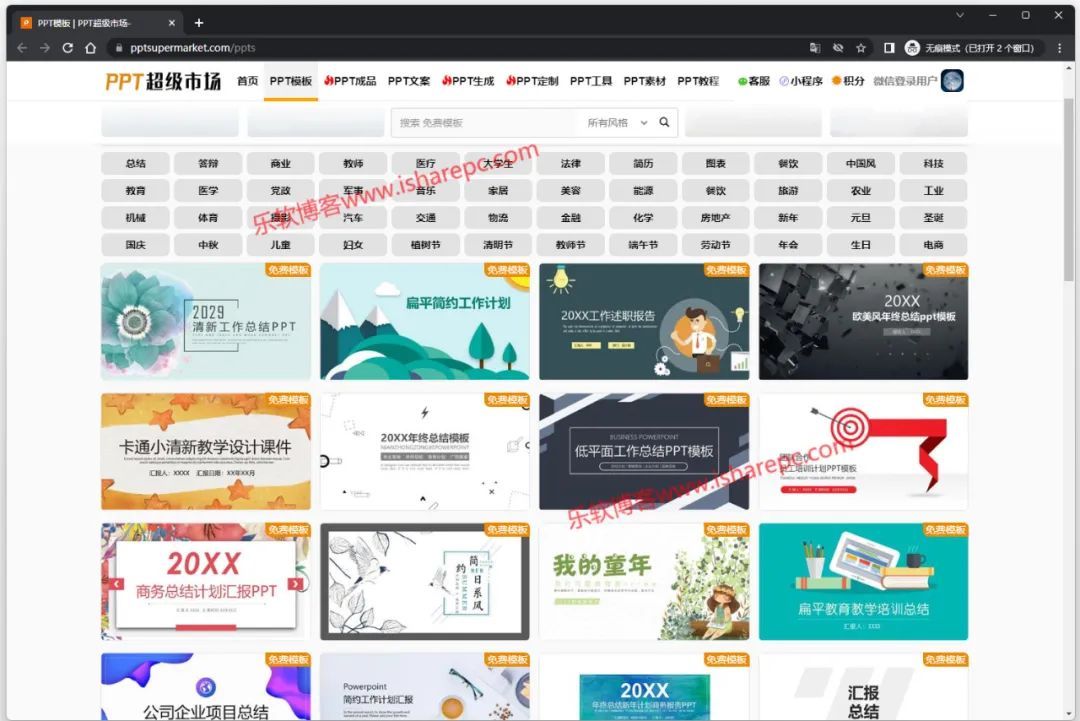The width and height of the screenshot is (1080, 721).
Task: Open the 2029 清新工作总结PPT template
Action: (x=206, y=322)
